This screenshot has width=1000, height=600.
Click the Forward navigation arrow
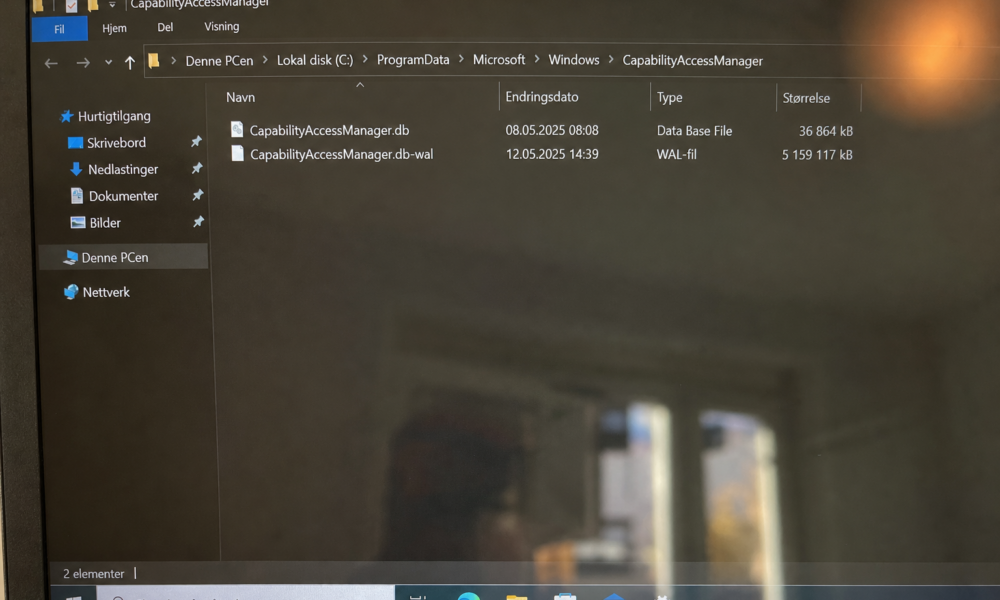click(83, 63)
